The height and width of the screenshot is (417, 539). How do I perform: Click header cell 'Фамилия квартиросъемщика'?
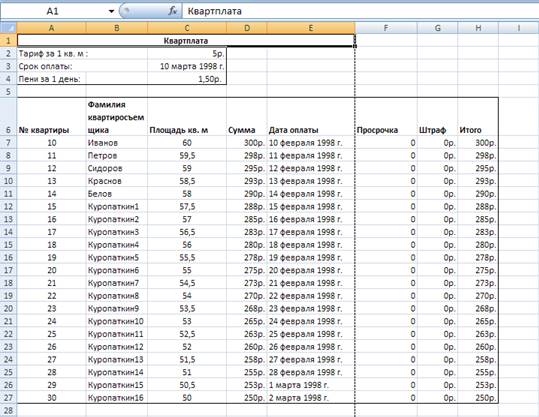tap(117, 117)
